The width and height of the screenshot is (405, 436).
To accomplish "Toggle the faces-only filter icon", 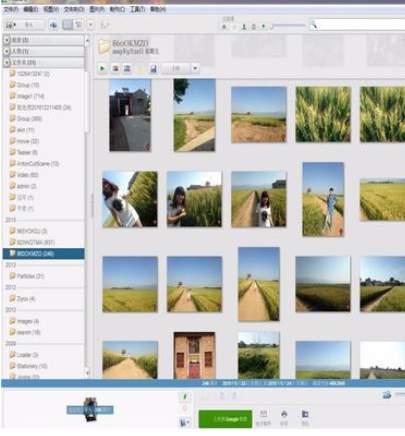I will [244, 27].
